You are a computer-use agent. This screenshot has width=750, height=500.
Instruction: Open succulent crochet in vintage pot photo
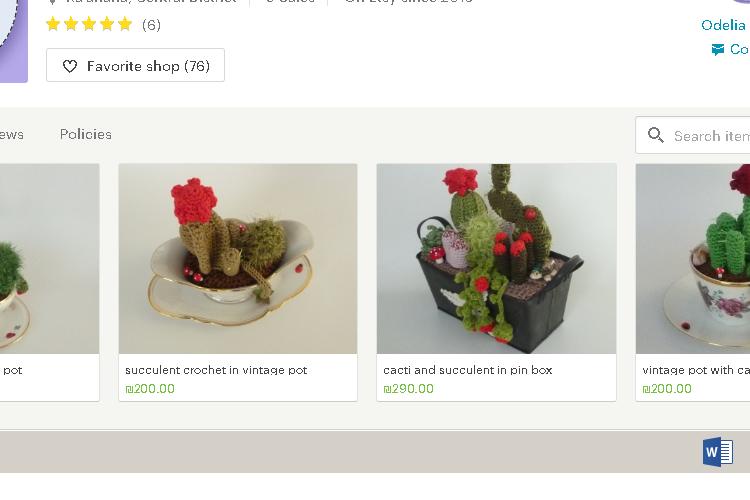click(x=238, y=259)
